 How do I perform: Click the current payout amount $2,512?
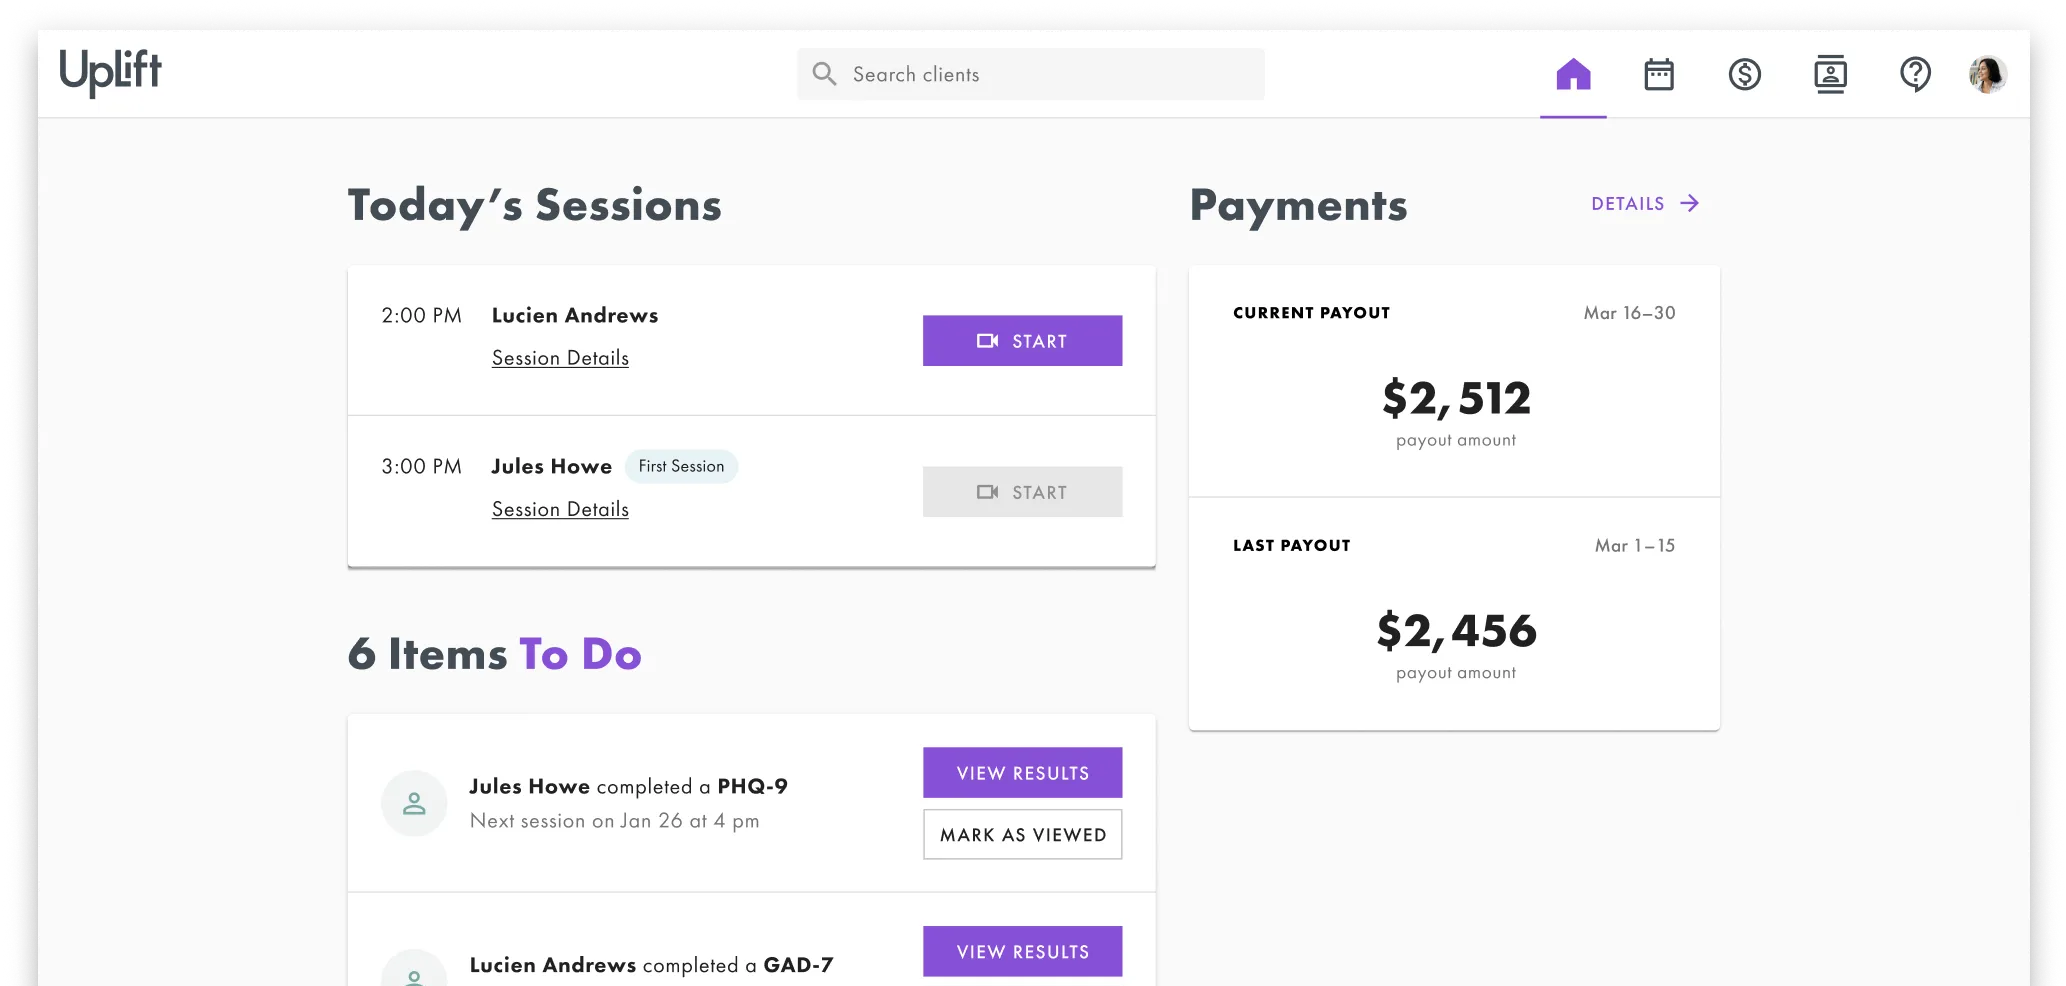coord(1456,399)
